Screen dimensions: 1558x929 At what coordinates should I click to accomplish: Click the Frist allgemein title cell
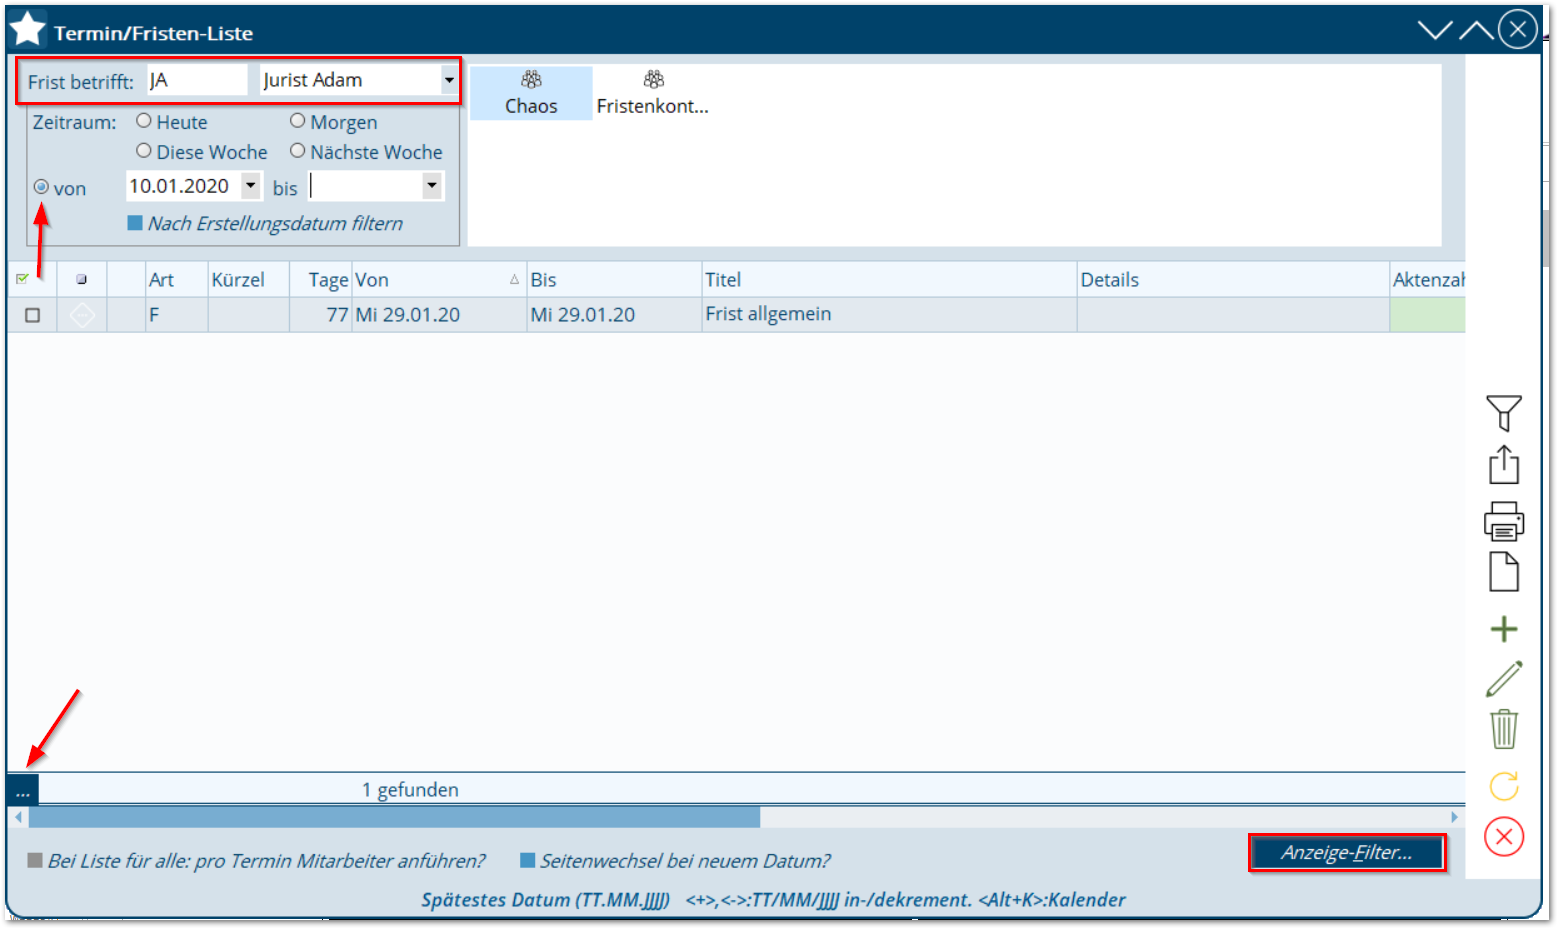point(889,314)
